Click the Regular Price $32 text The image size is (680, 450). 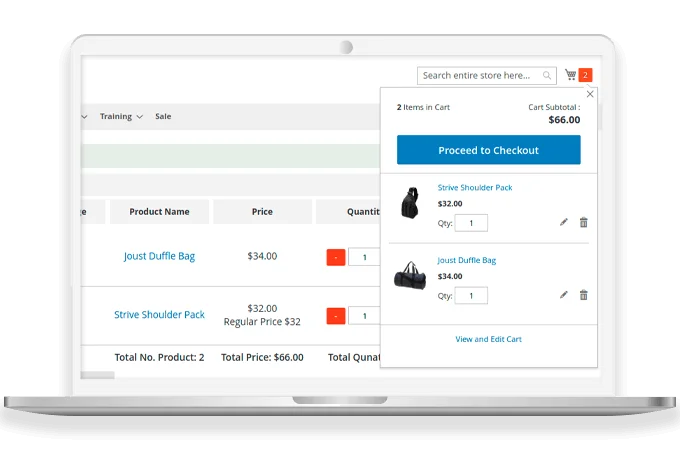pos(262,322)
